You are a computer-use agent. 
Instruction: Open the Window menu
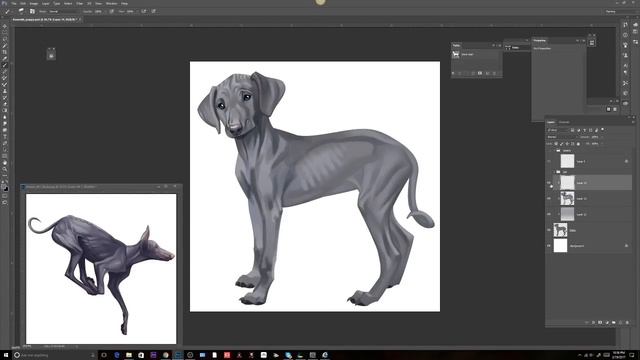[x=111, y=3]
